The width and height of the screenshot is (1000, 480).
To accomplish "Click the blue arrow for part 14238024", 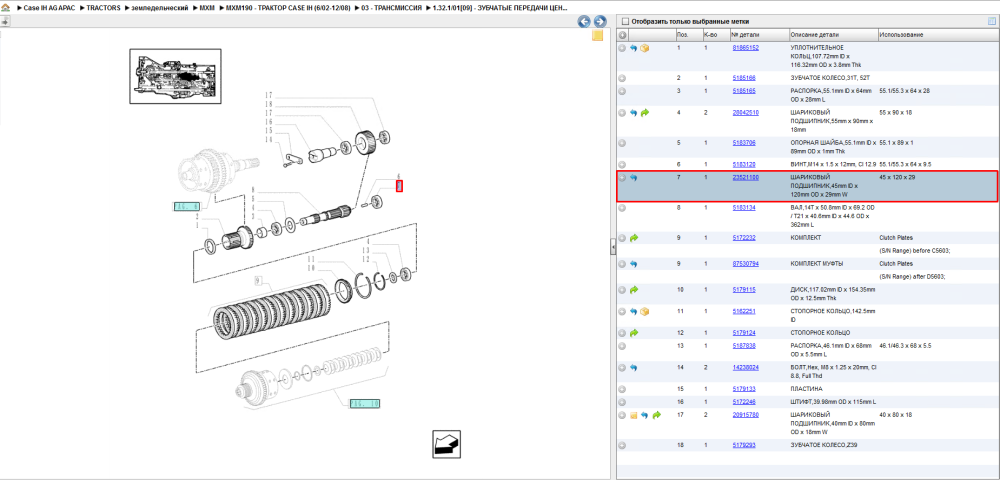I will pos(633,368).
